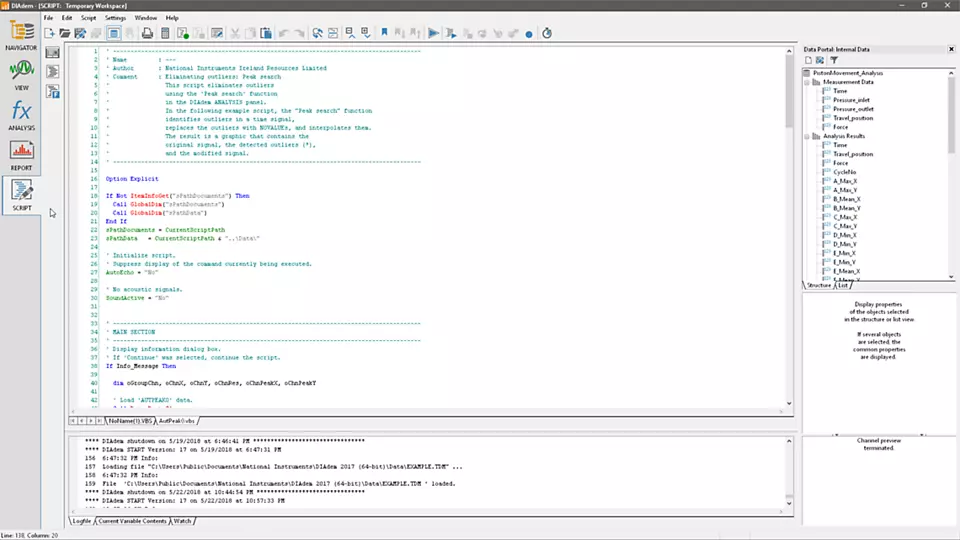This screenshot has width=960, height=540.
Task: Click the logfile pane vertical scrollbar
Action: tap(789, 471)
